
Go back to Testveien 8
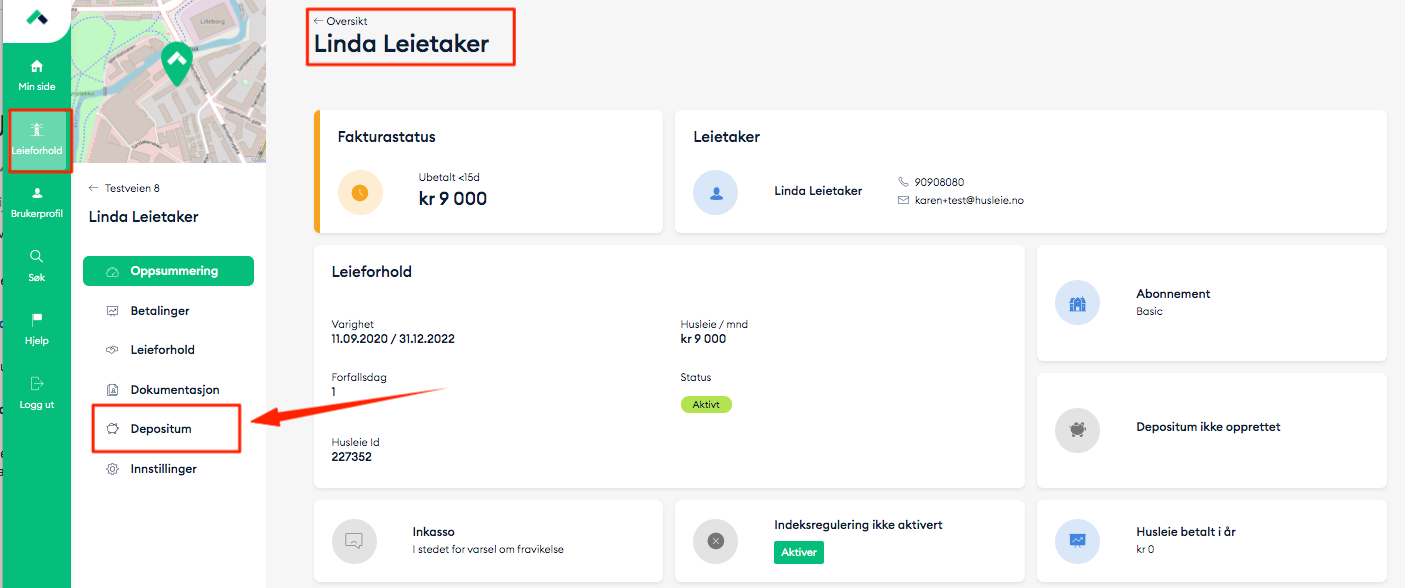tap(125, 188)
